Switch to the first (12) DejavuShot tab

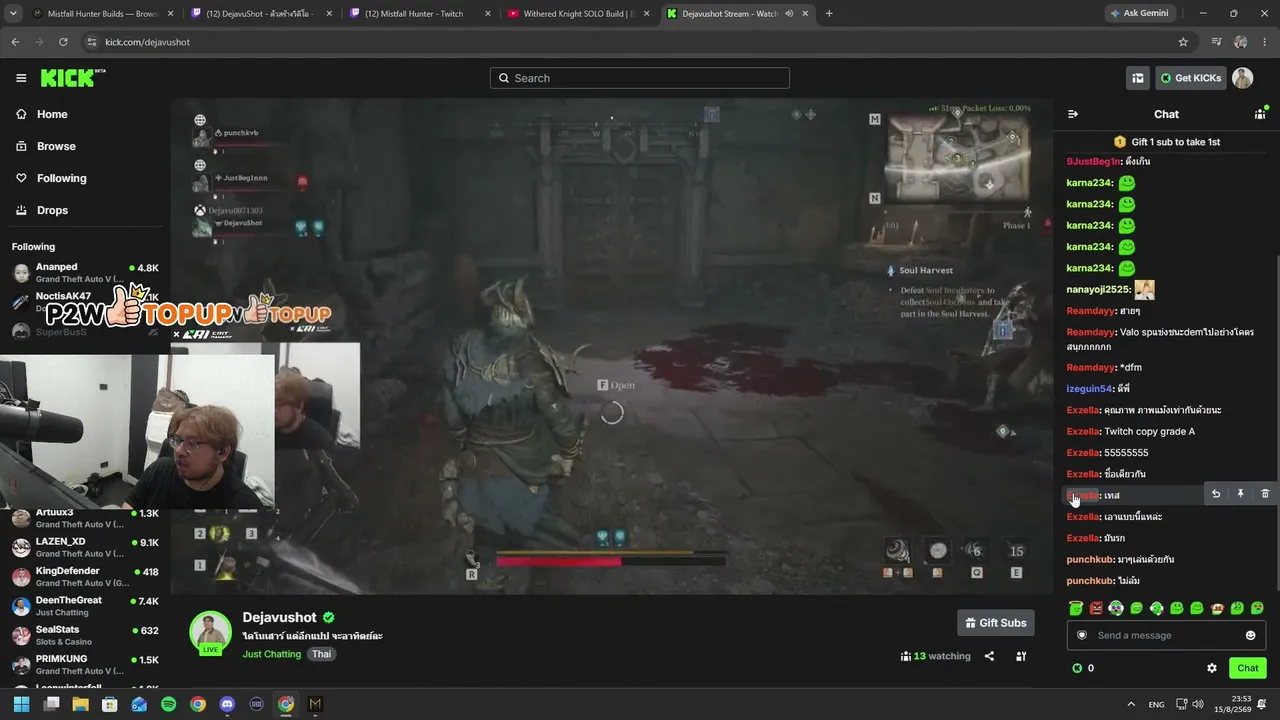(x=261, y=14)
